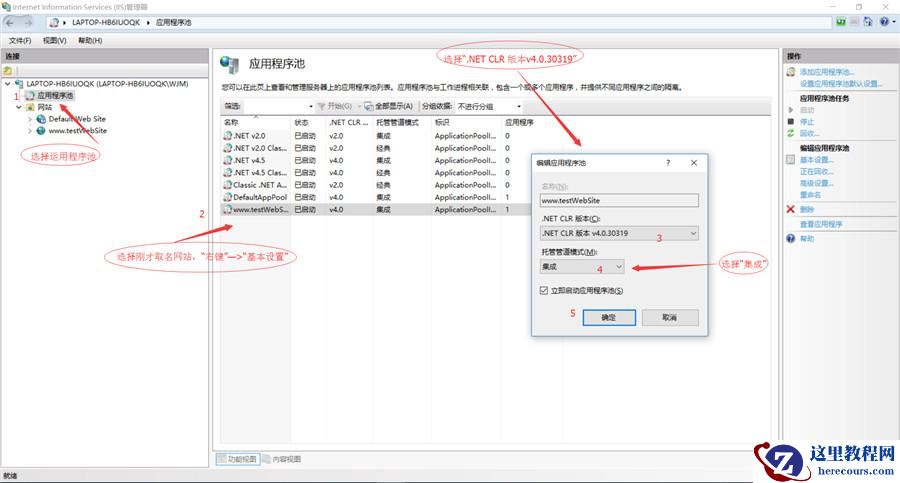Screen dimensions: 900x483
Task: Go back with the navigation back arrow
Action: tap(10, 22)
